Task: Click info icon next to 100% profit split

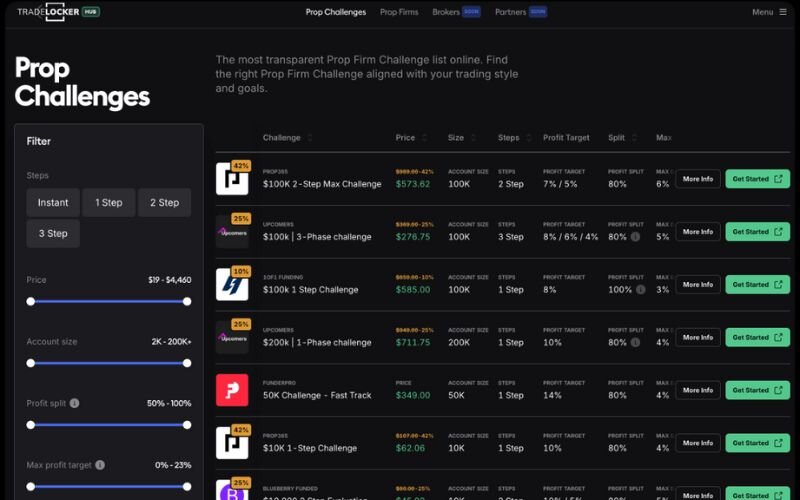Action: click(x=640, y=290)
